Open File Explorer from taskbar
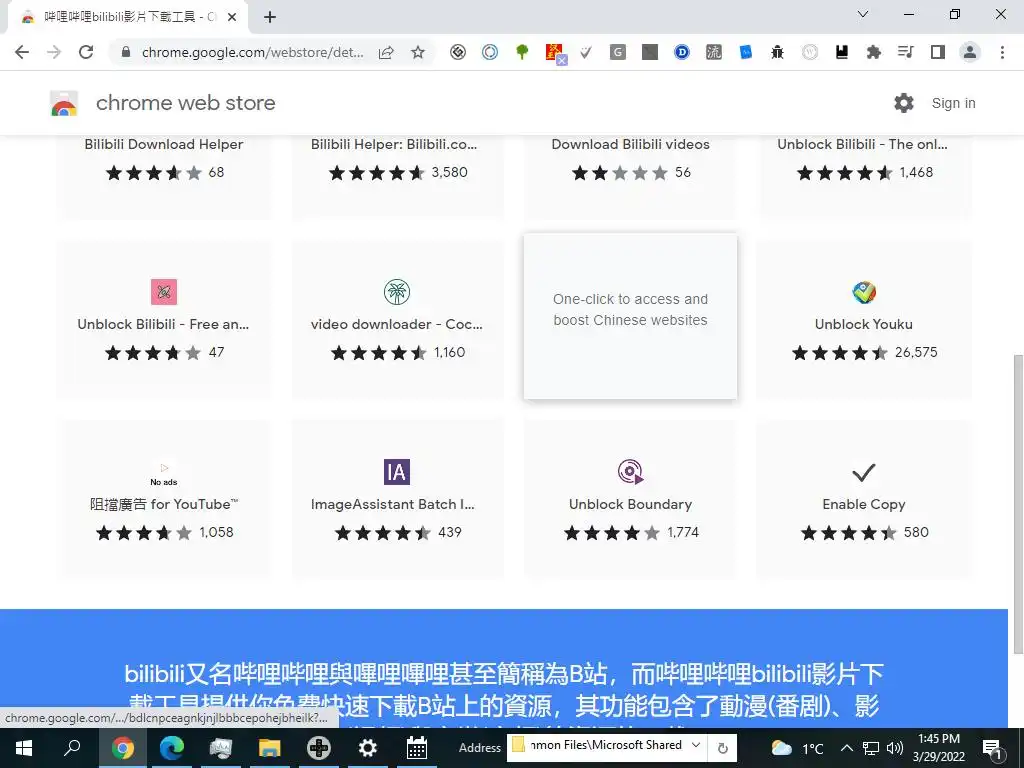Screen dimensions: 1024x768 (x=269, y=748)
